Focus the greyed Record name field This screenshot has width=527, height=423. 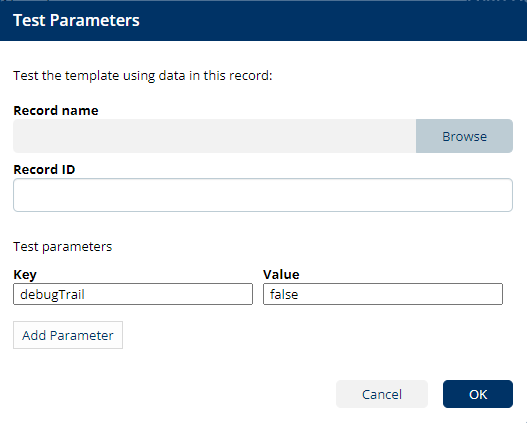tap(214, 136)
